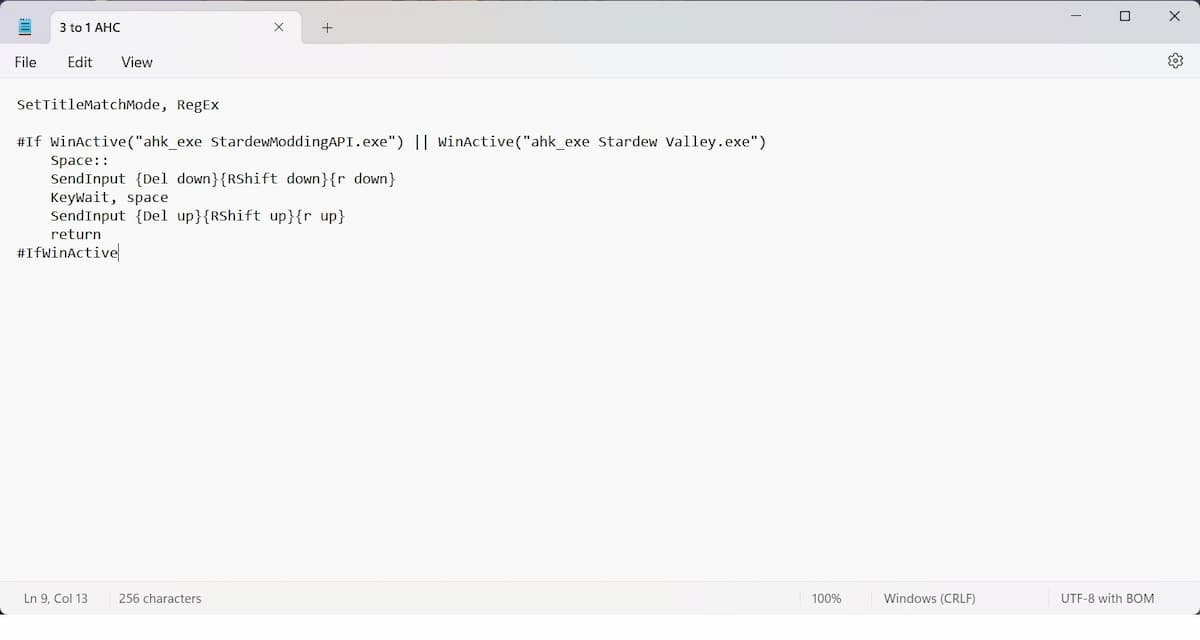Image resolution: width=1200 pixels, height=640 pixels.
Task: Close the "3 to 1 AHC" tab
Action: (x=279, y=27)
